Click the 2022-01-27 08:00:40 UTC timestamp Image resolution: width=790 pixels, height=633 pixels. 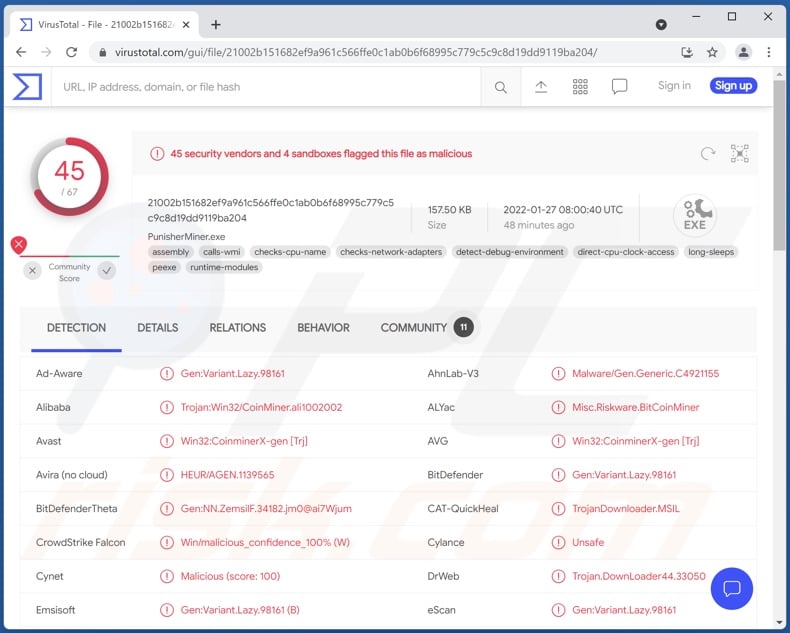[x=563, y=210]
